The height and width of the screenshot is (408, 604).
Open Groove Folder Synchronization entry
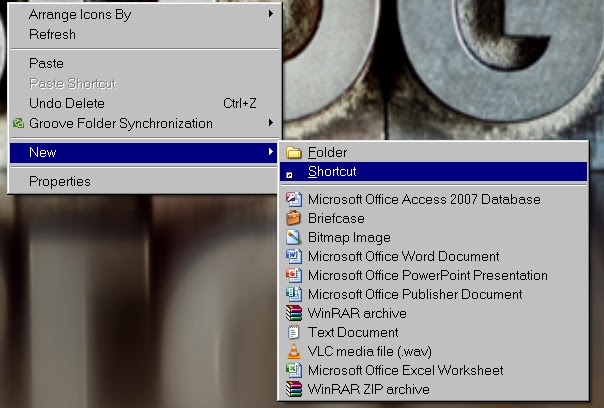(x=144, y=123)
